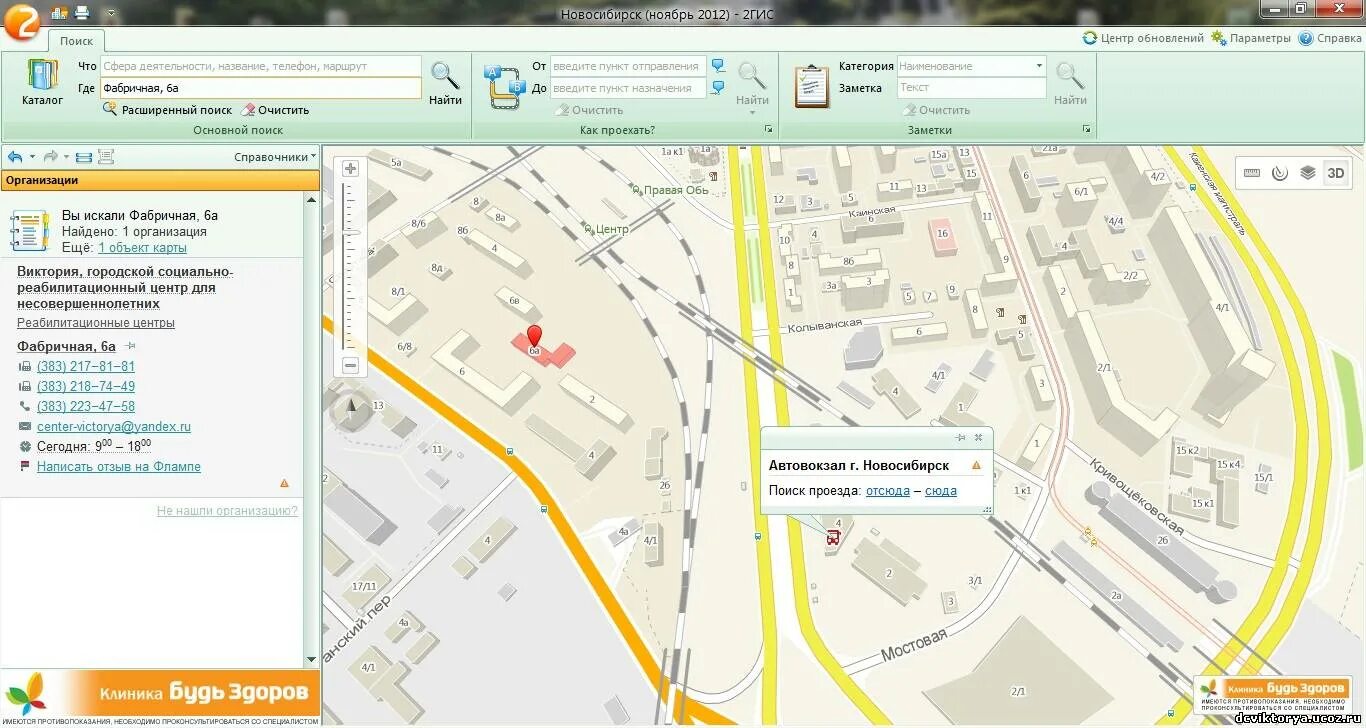Click Очистить in the Основной поиск group
Screen dimensions: 1366x728
pos(275,110)
